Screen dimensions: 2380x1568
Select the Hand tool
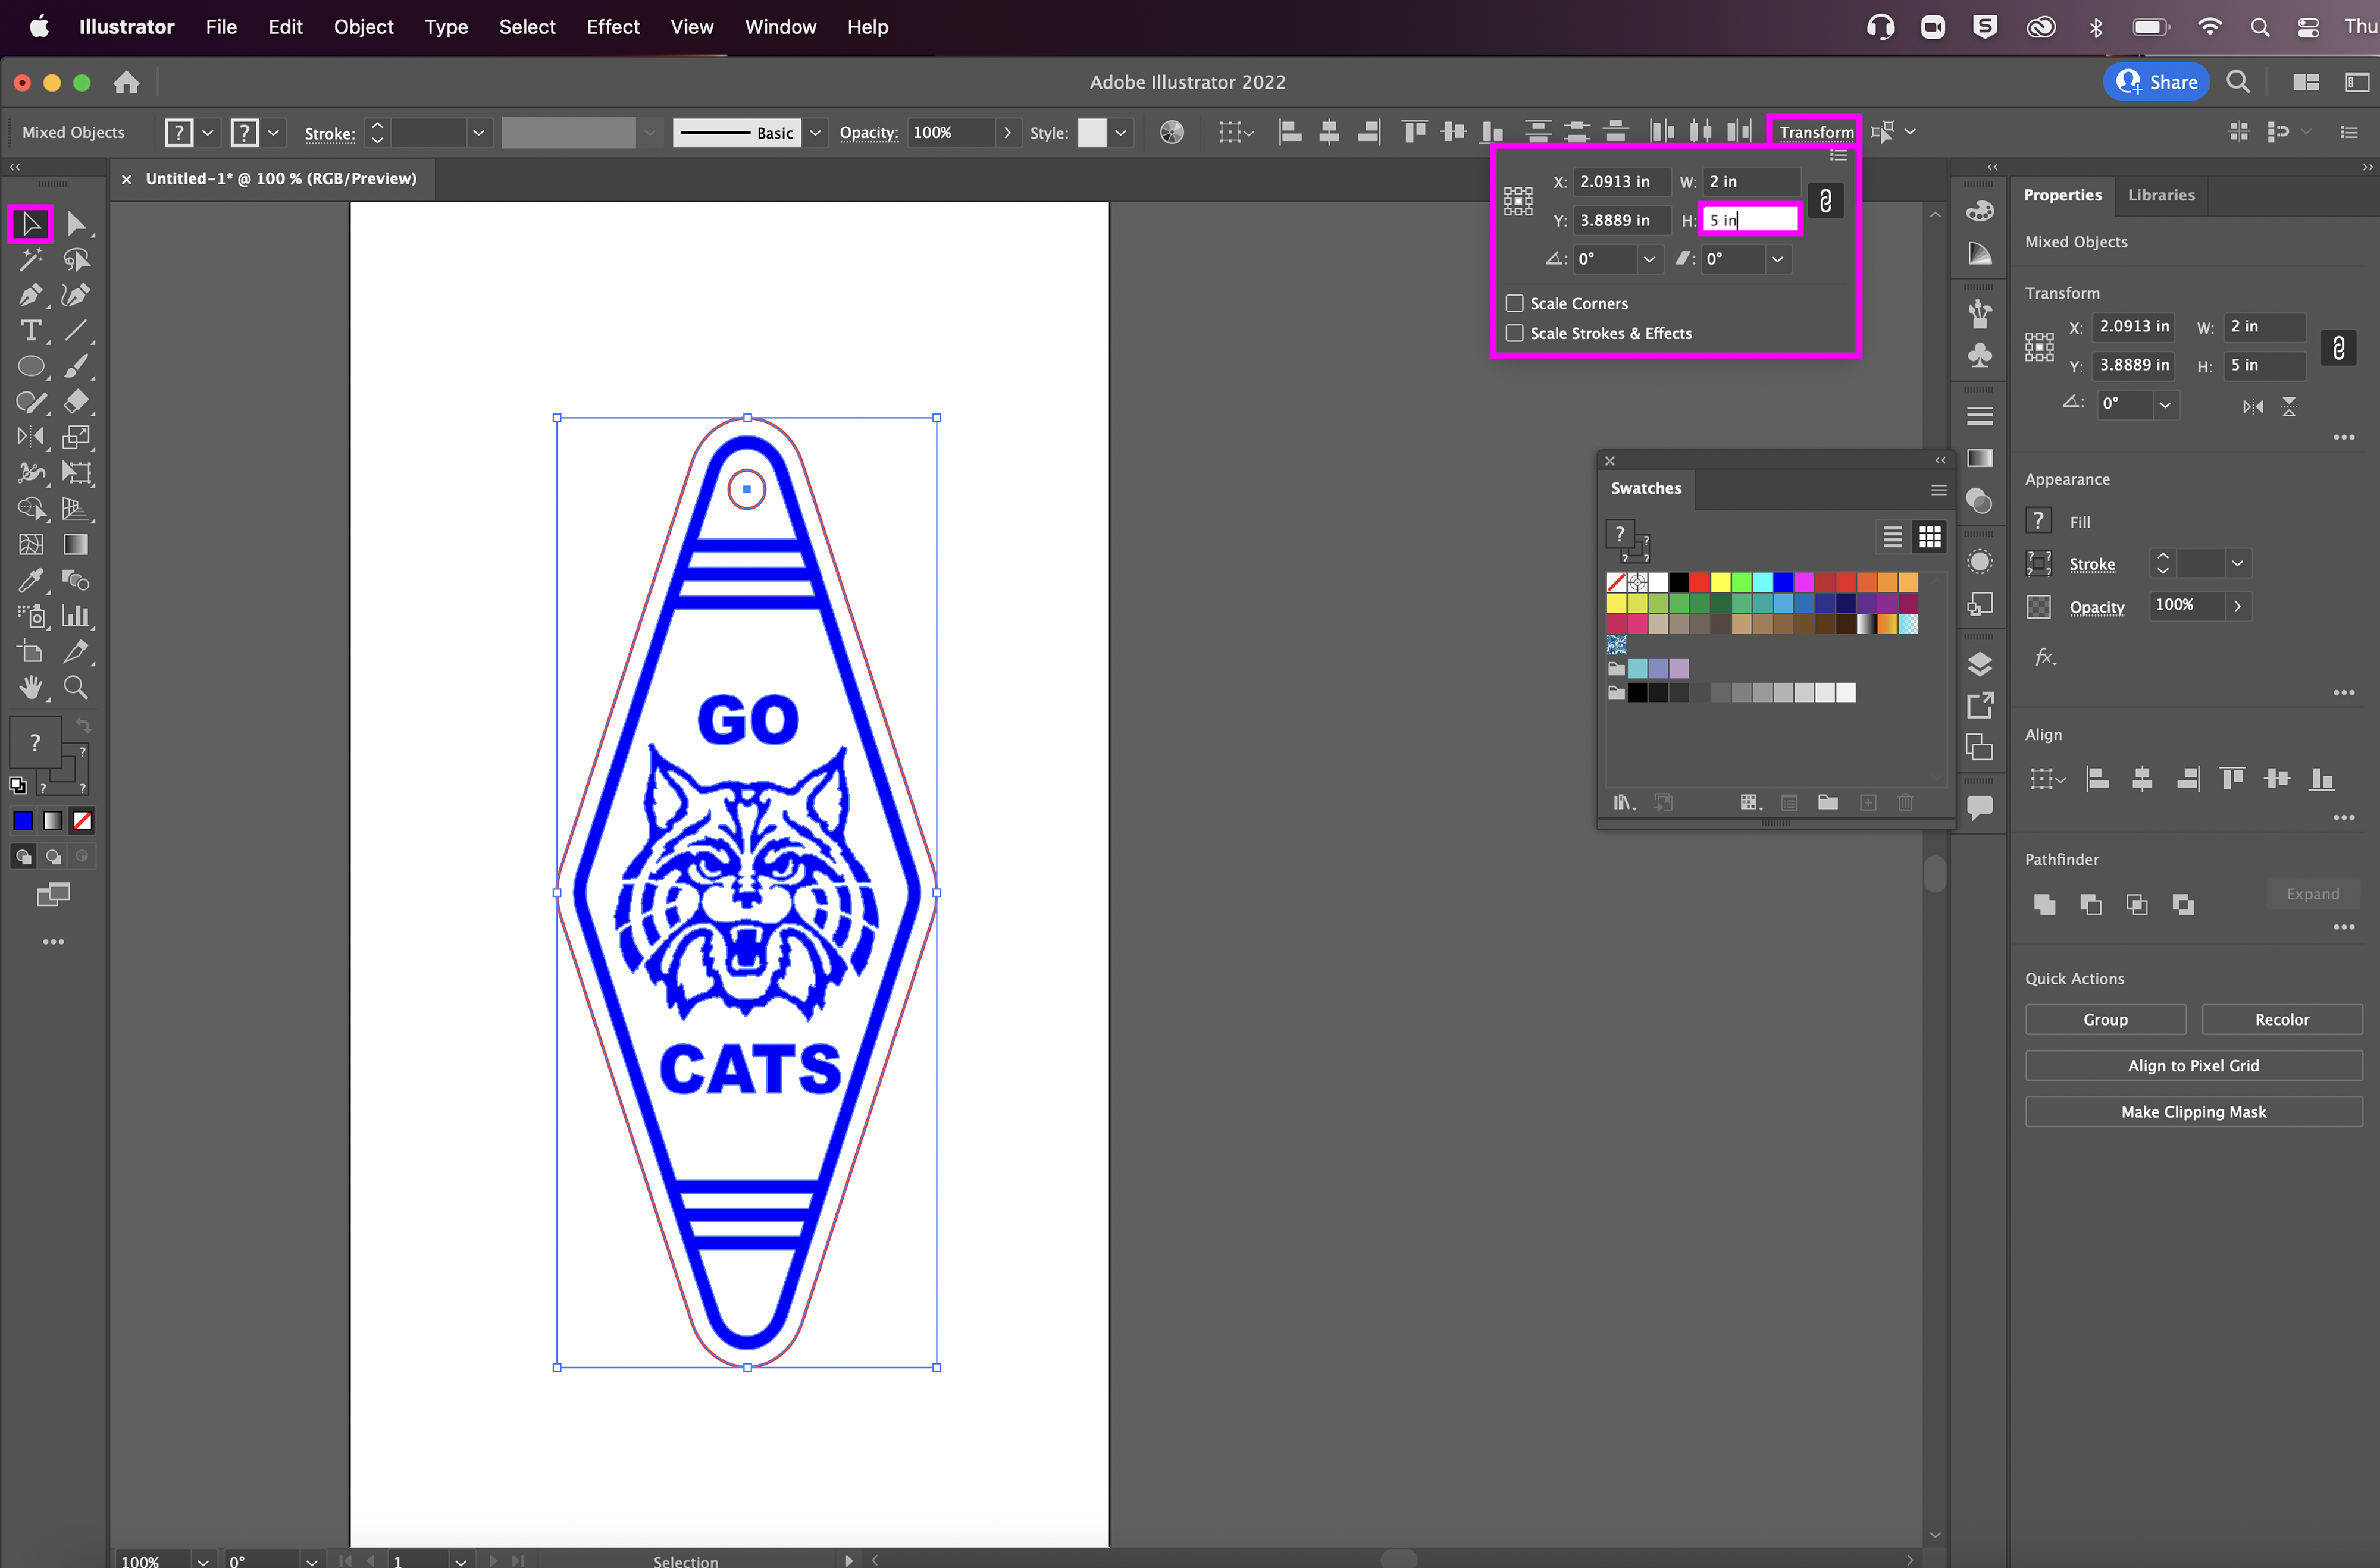30,687
